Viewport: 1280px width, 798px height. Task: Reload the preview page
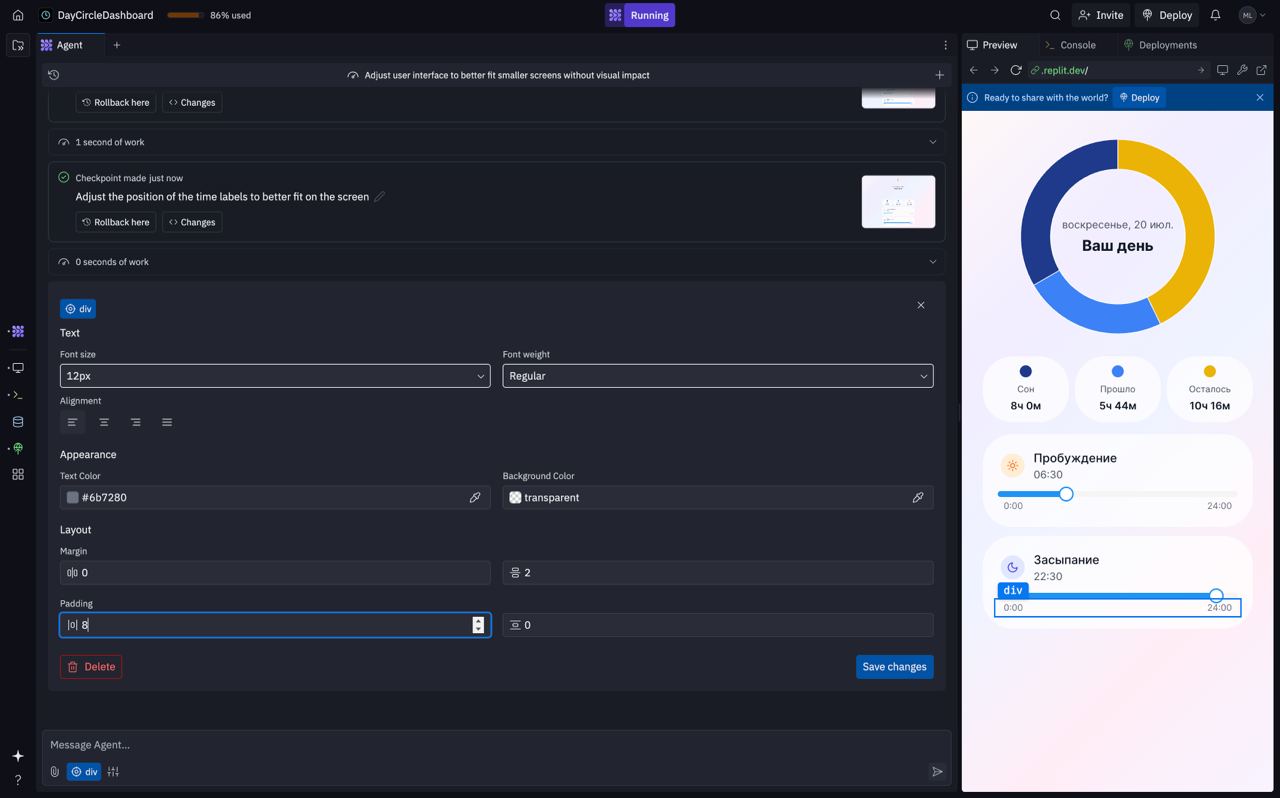point(1015,70)
